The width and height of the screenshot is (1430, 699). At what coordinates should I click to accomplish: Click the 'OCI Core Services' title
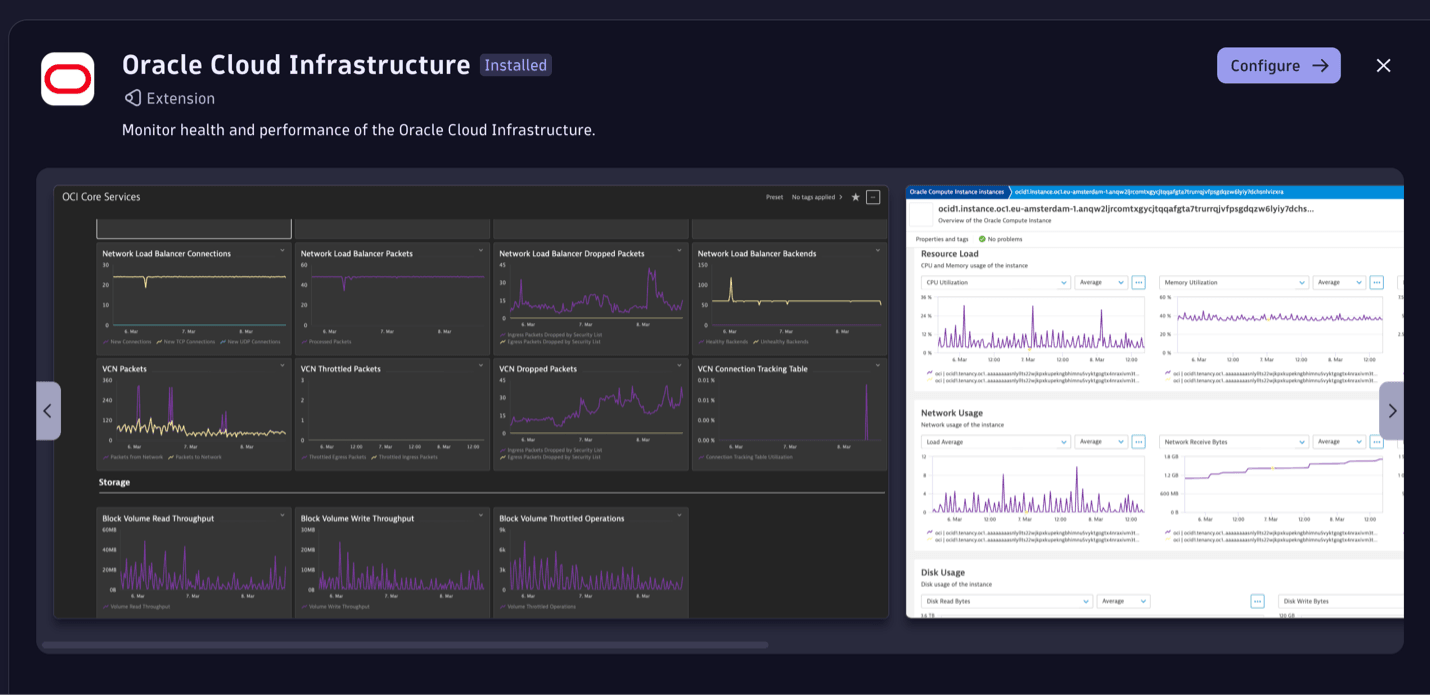pyautogui.click(x=101, y=197)
